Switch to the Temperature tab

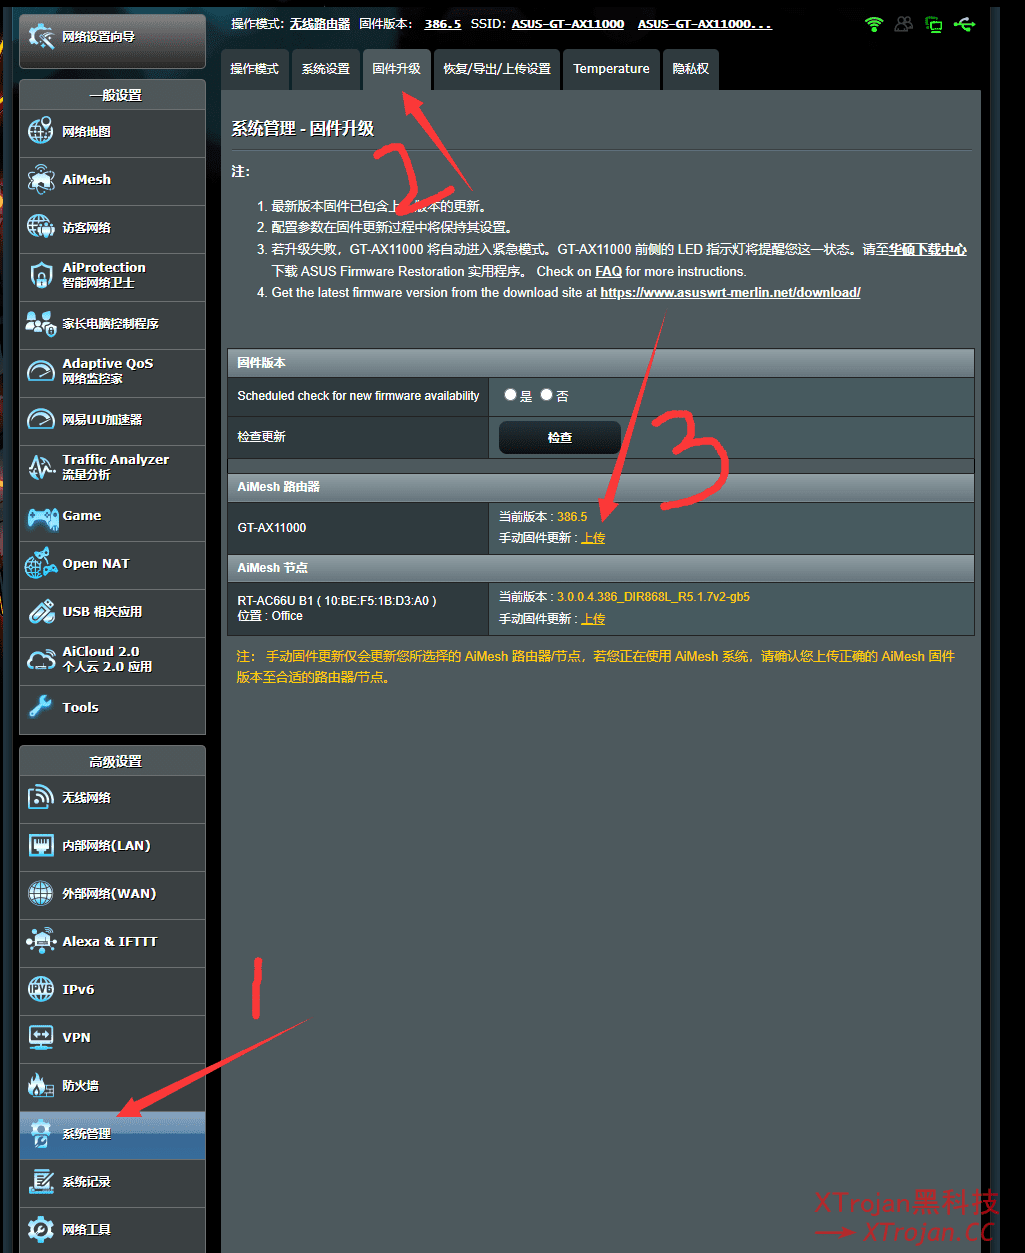pyautogui.click(x=611, y=69)
